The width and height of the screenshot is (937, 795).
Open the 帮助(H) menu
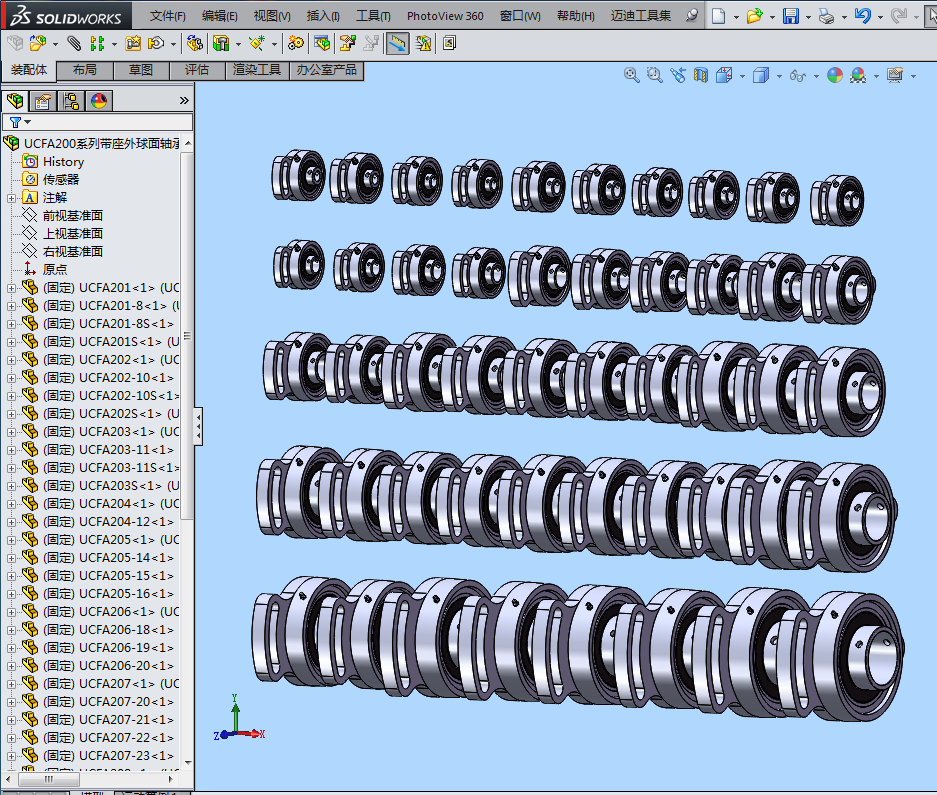click(575, 16)
